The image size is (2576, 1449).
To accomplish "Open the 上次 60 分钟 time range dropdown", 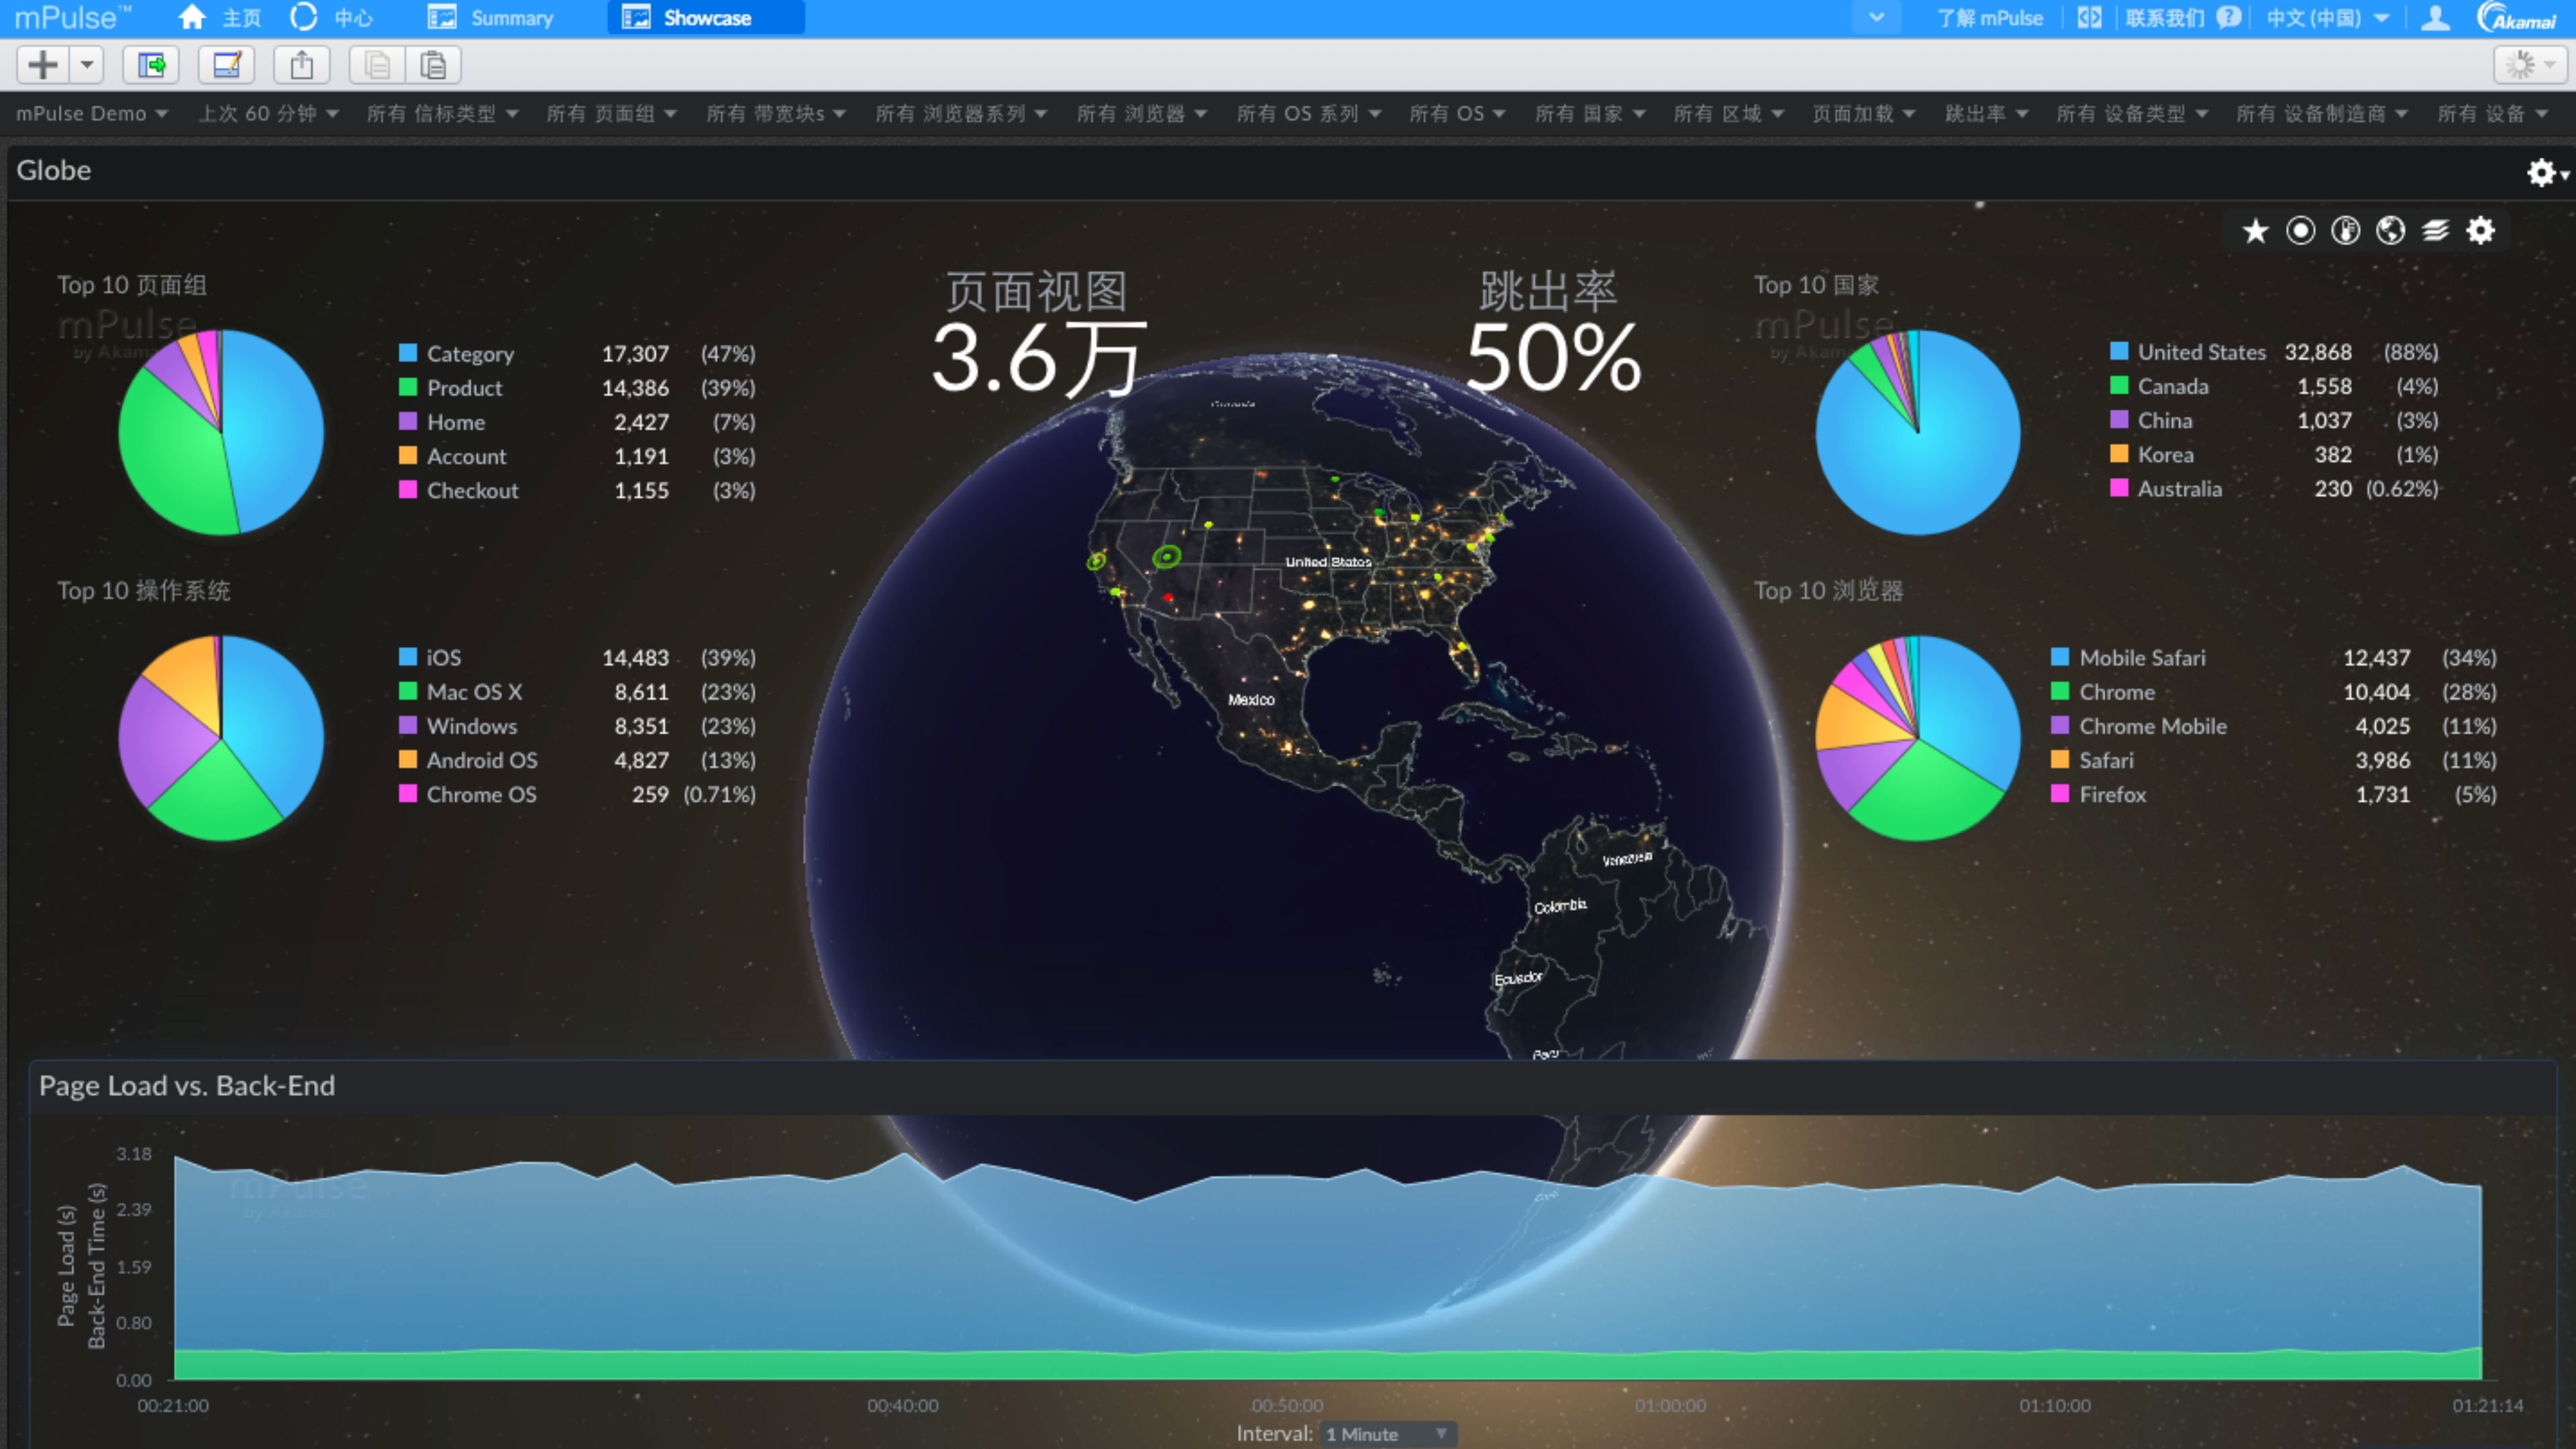I will point(268,114).
